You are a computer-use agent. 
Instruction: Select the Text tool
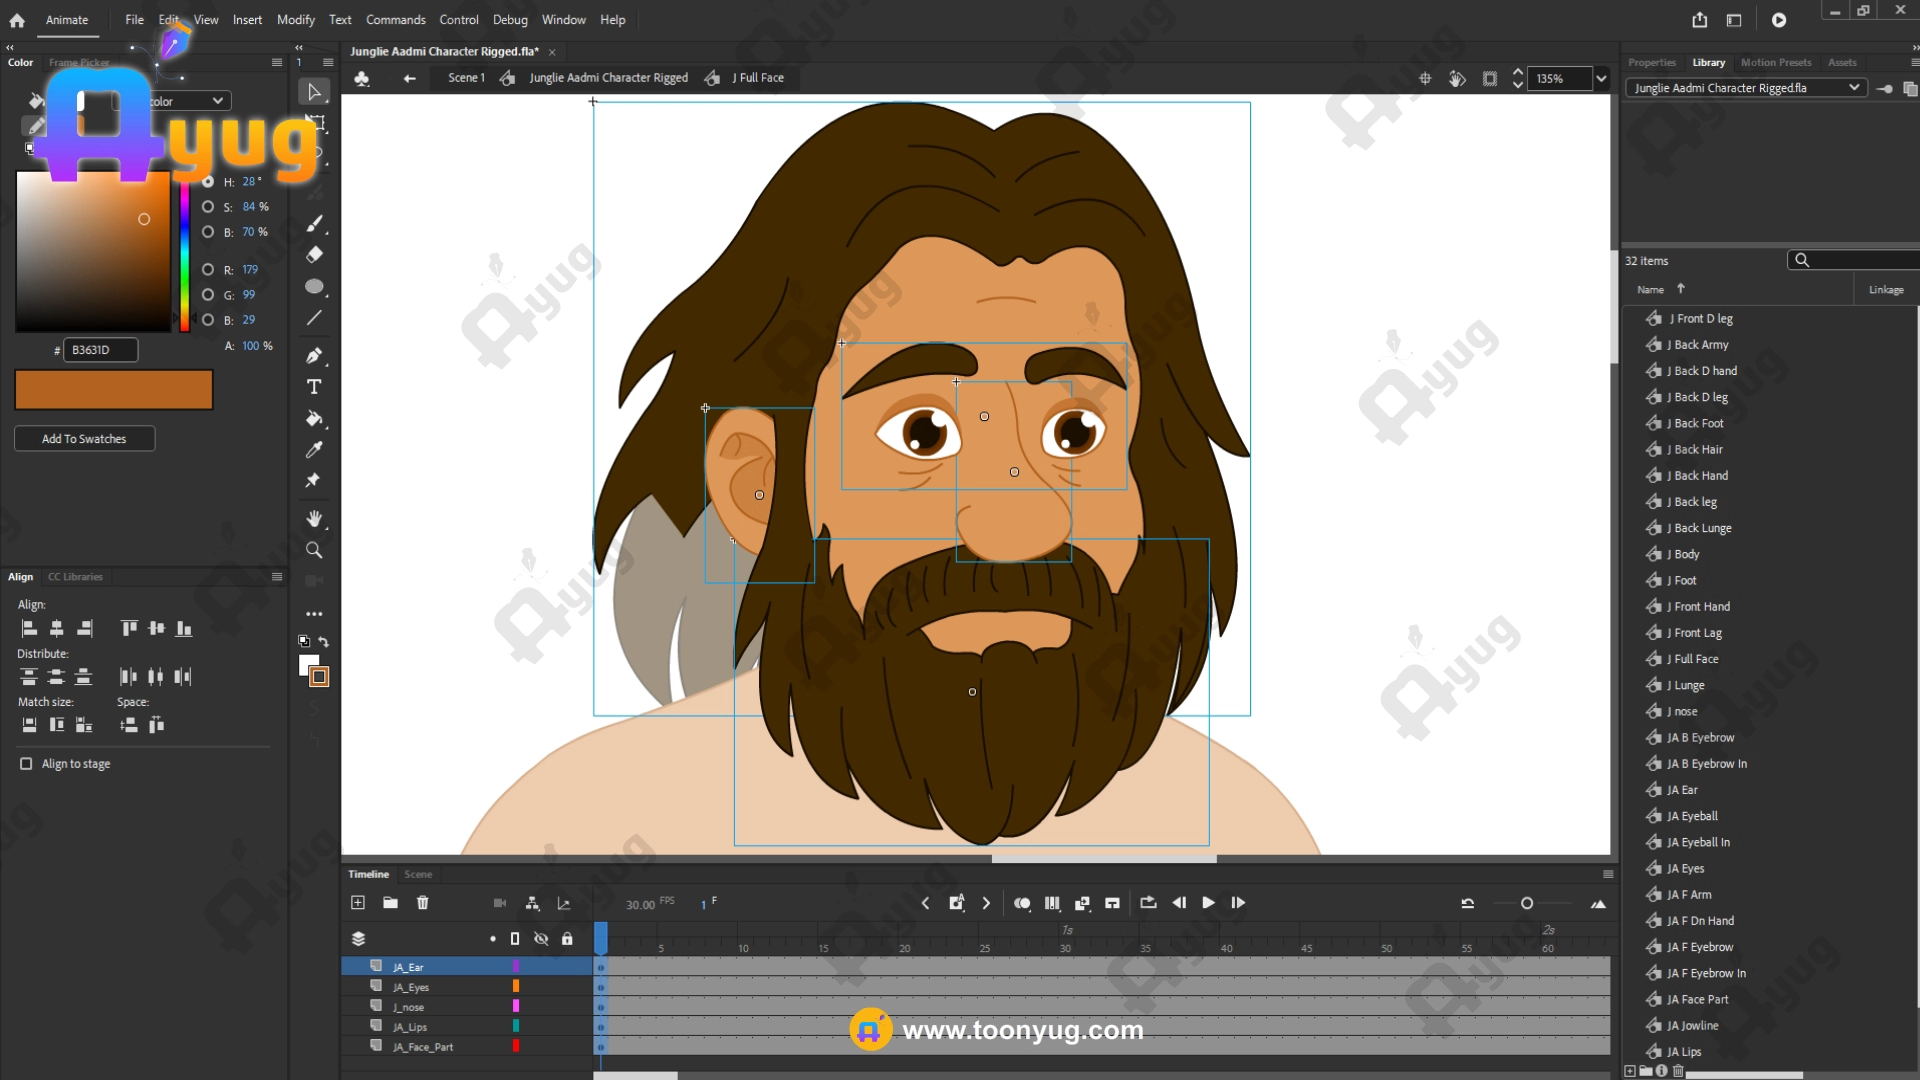pos(314,387)
